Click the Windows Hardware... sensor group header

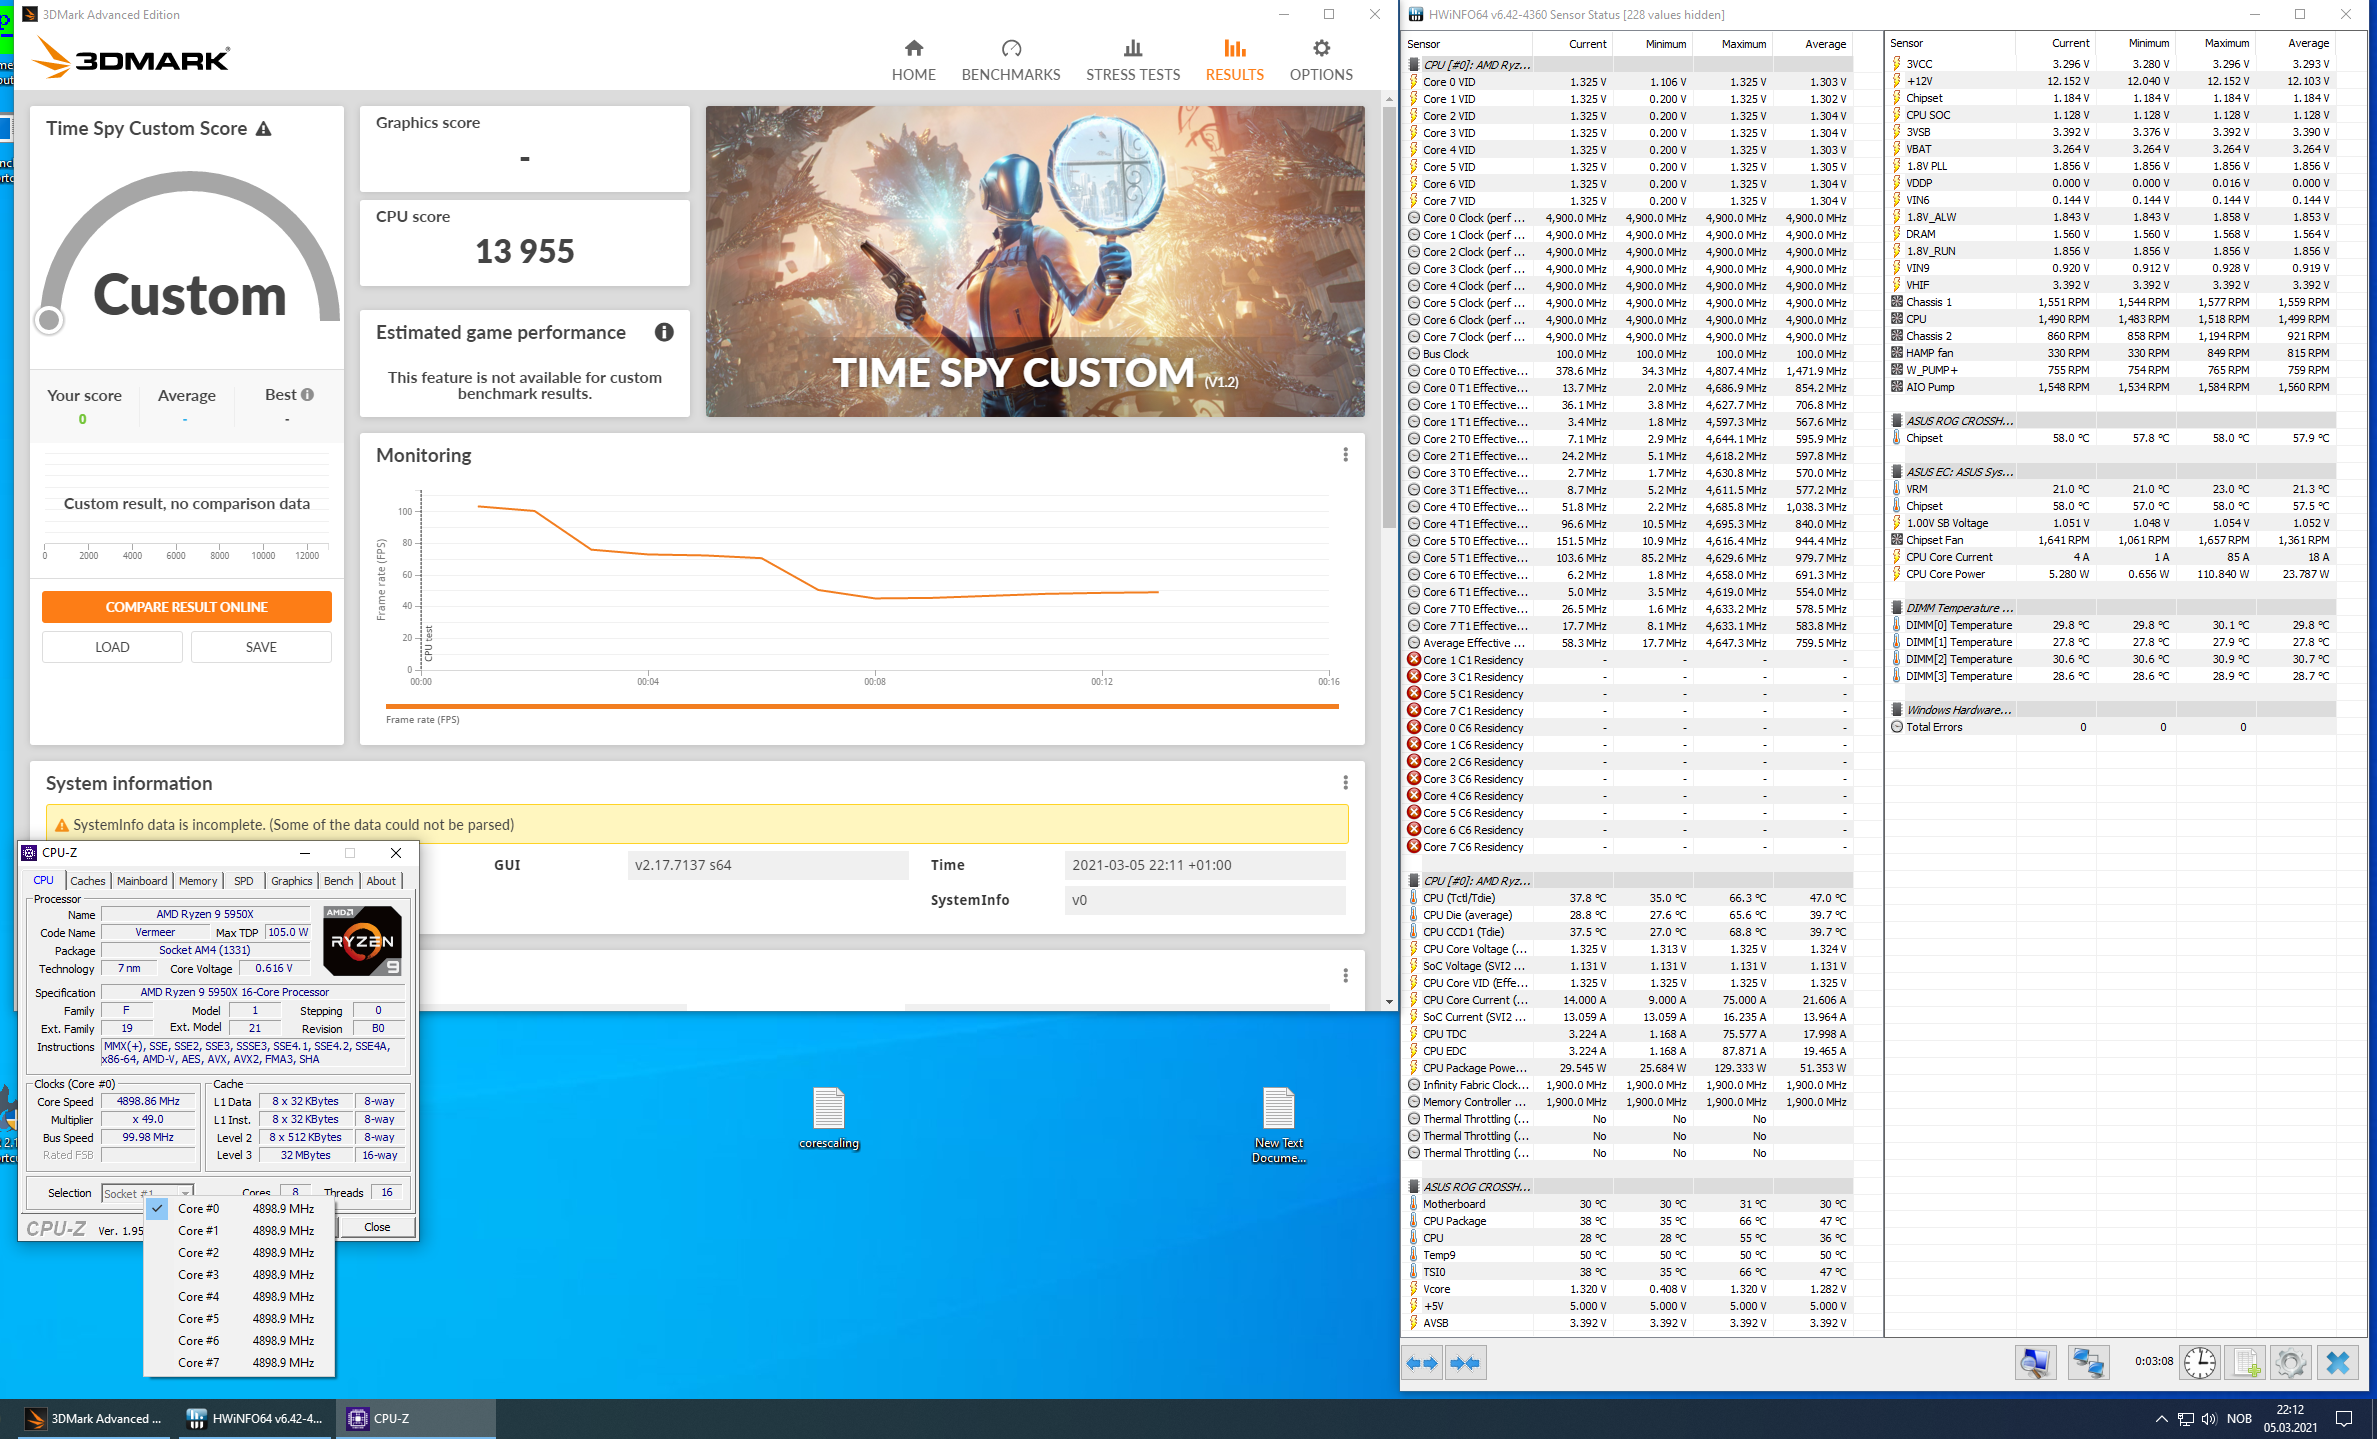coord(1959,710)
